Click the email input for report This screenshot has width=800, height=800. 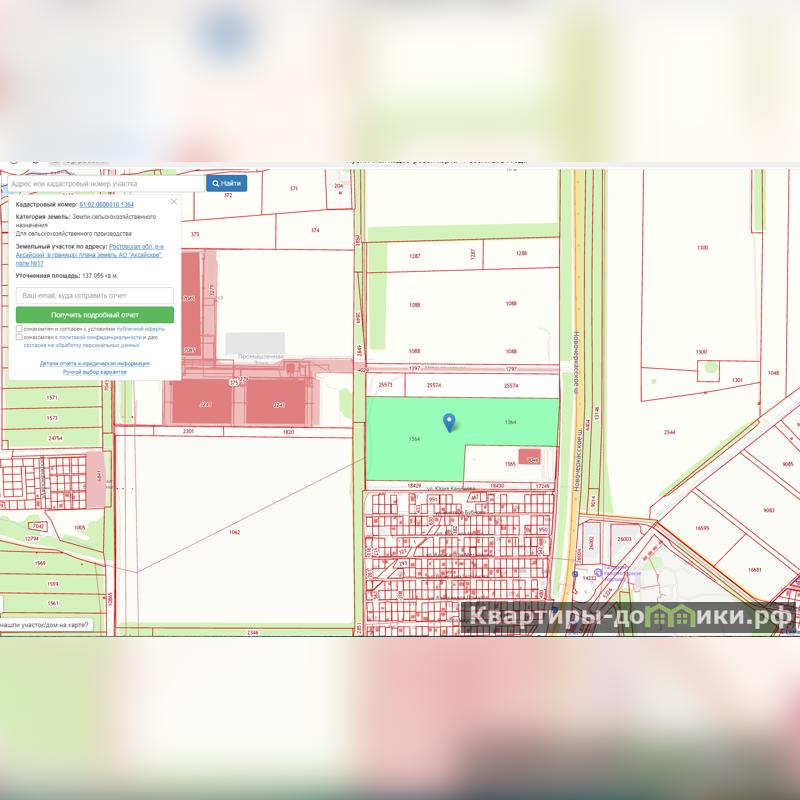click(x=95, y=296)
